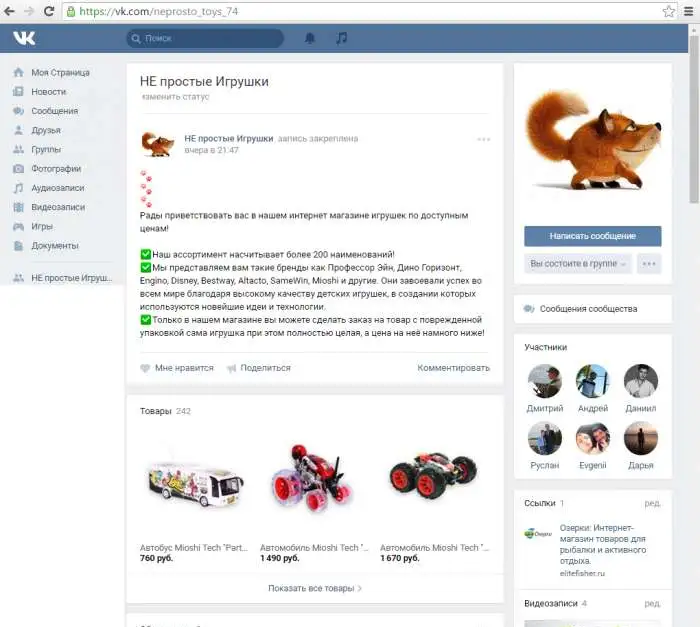
Task: Open member Дарья's avatar
Action: coord(641,438)
